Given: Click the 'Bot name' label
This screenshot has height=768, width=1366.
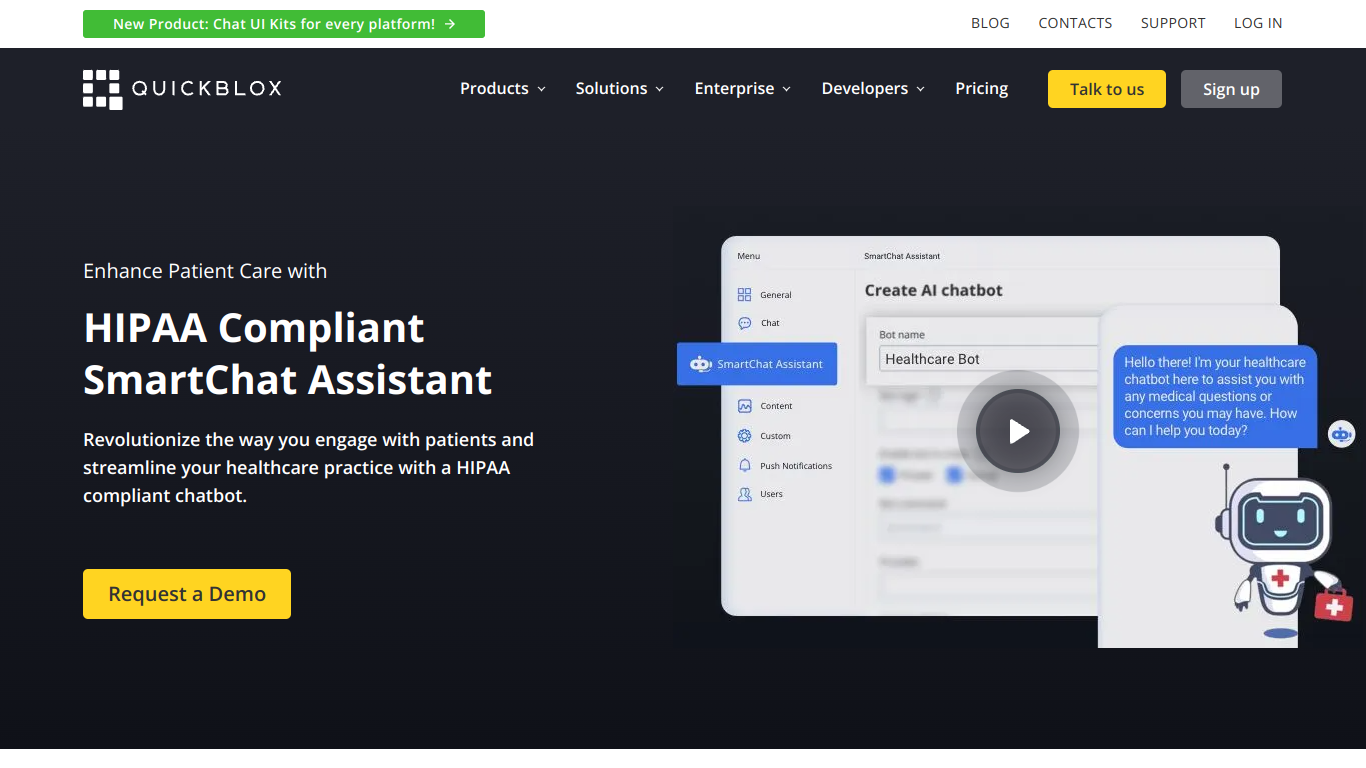Looking at the screenshot, I should pyautogui.click(x=902, y=335).
